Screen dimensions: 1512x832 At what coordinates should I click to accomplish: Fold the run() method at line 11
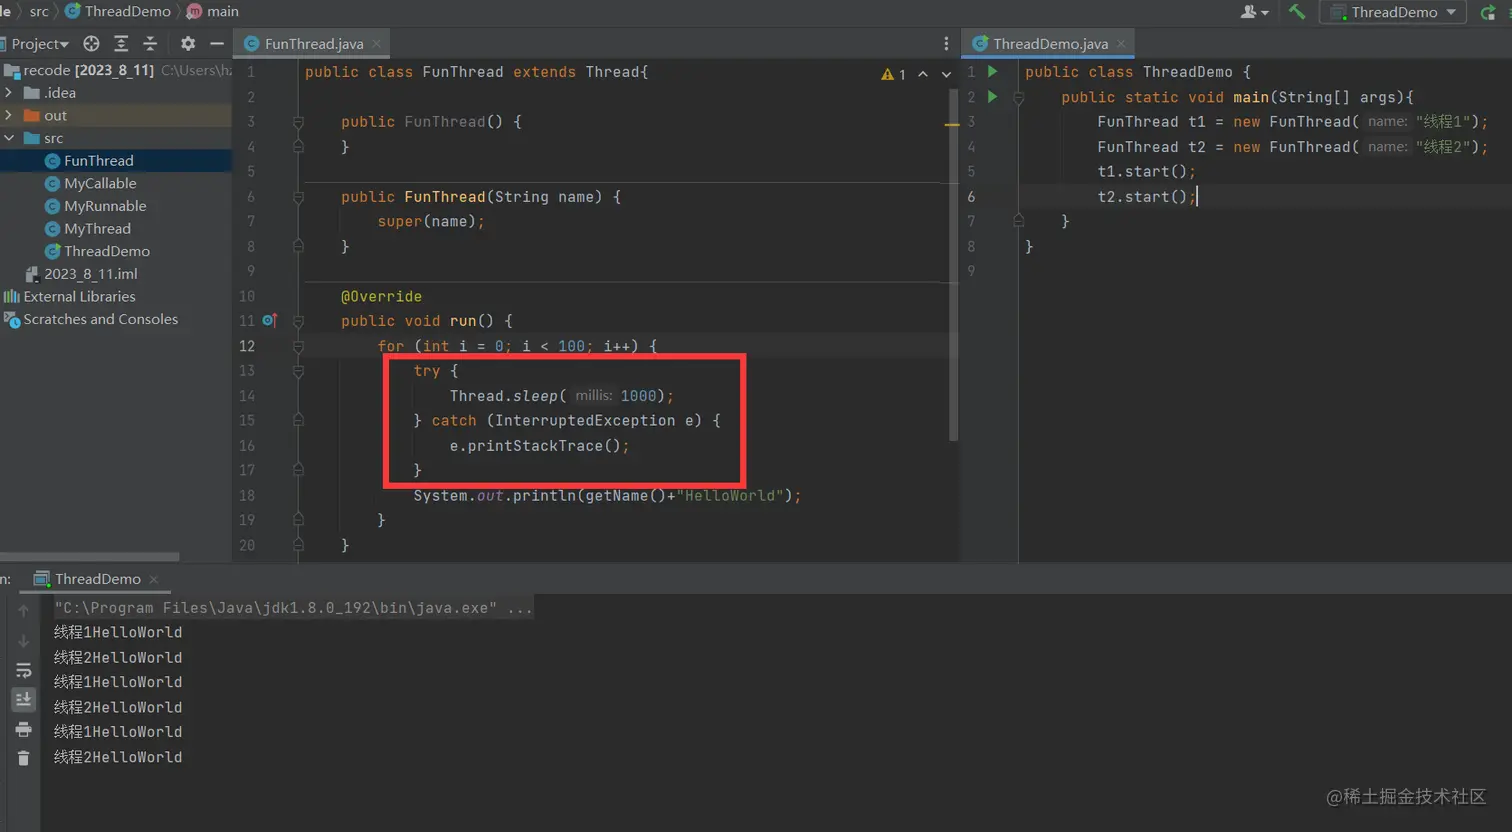pyautogui.click(x=298, y=321)
